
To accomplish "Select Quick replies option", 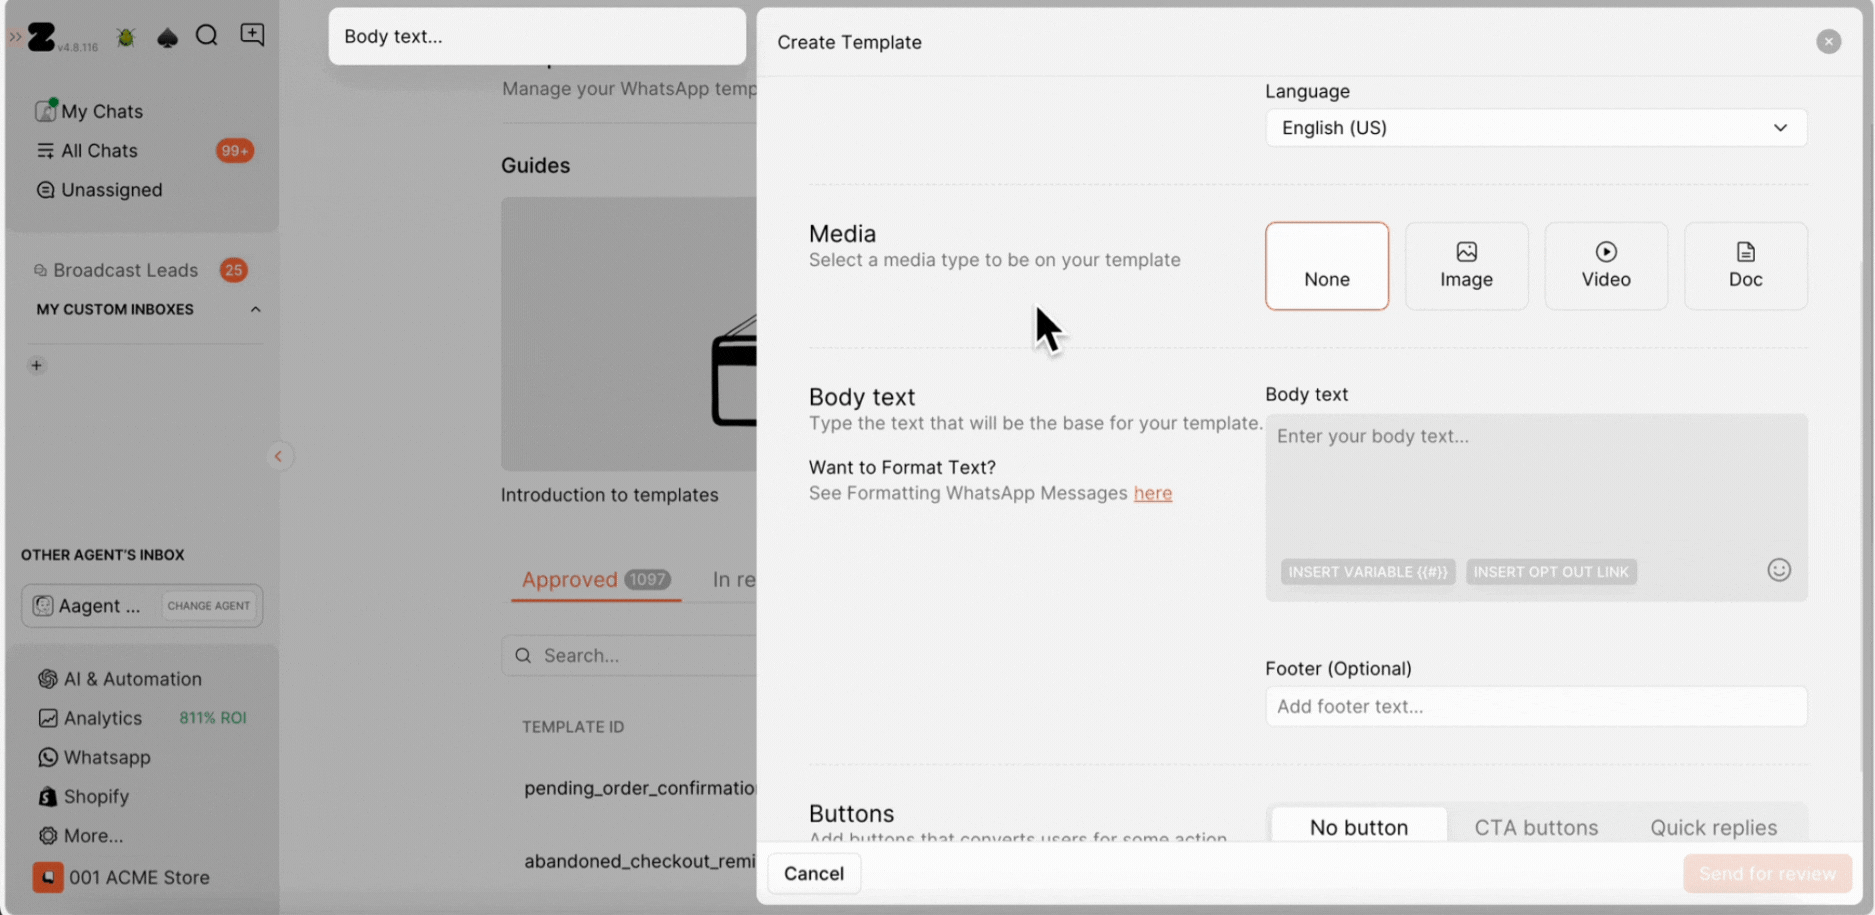I will 1714,827.
